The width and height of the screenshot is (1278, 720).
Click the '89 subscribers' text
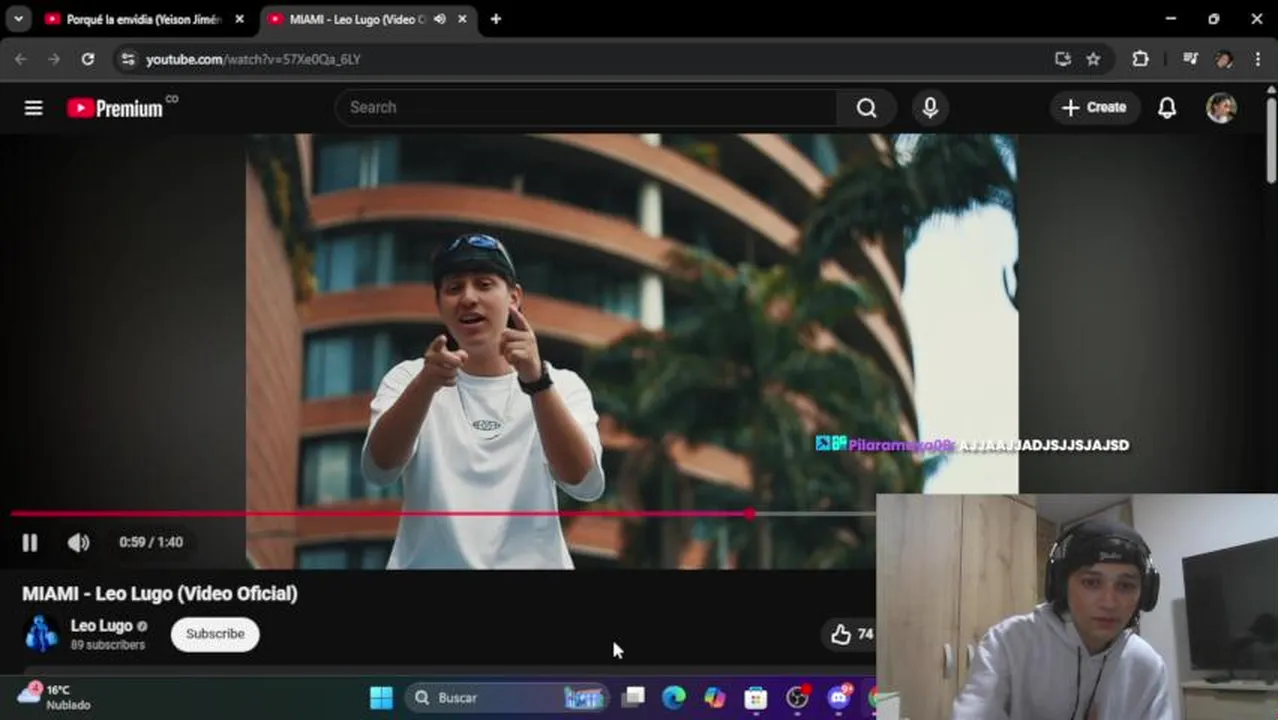[x=108, y=646]
